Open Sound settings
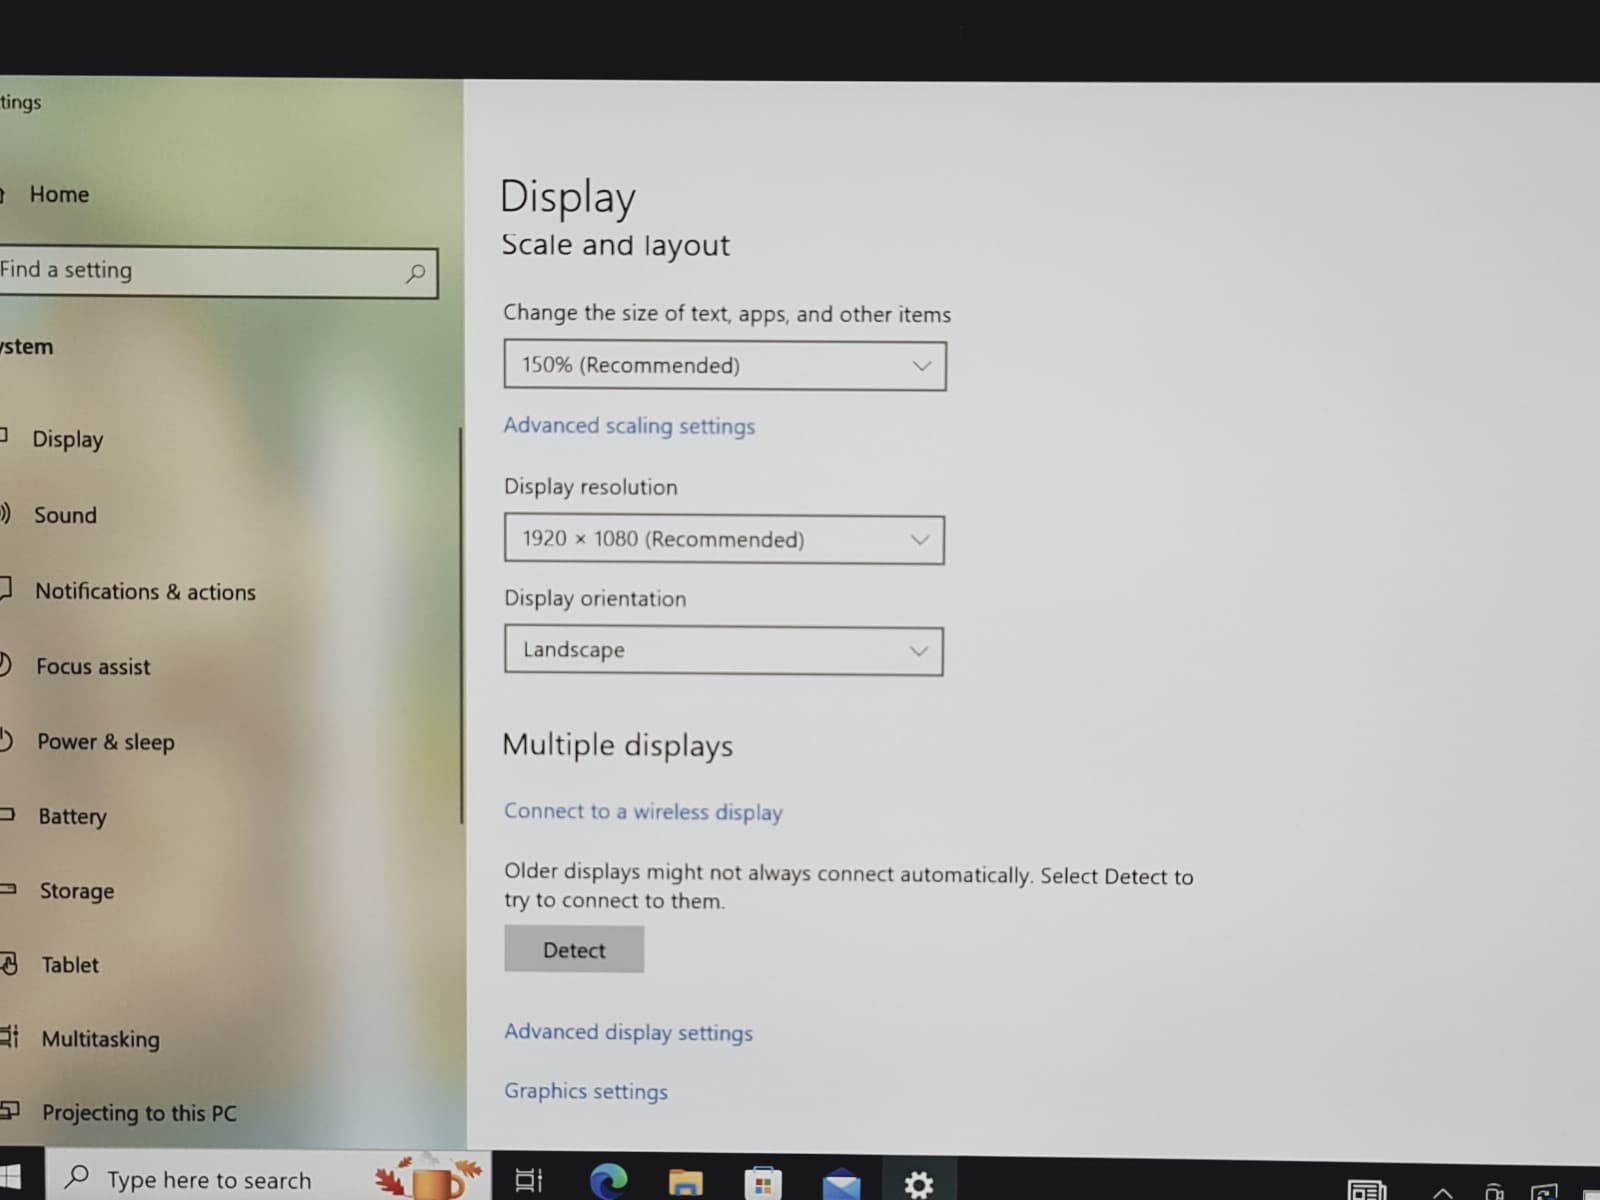Viewport: 1600px width, 1200px height. click(65, 515)
